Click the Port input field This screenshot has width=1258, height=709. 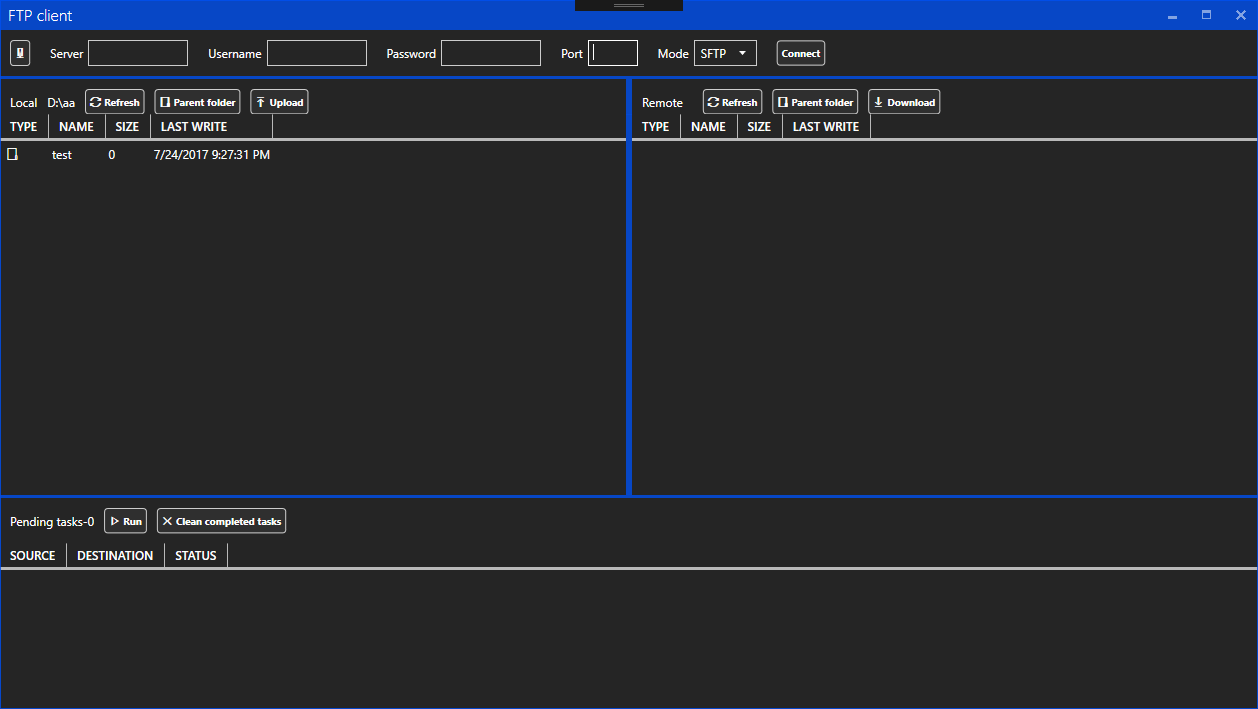(x=613, y=53)
